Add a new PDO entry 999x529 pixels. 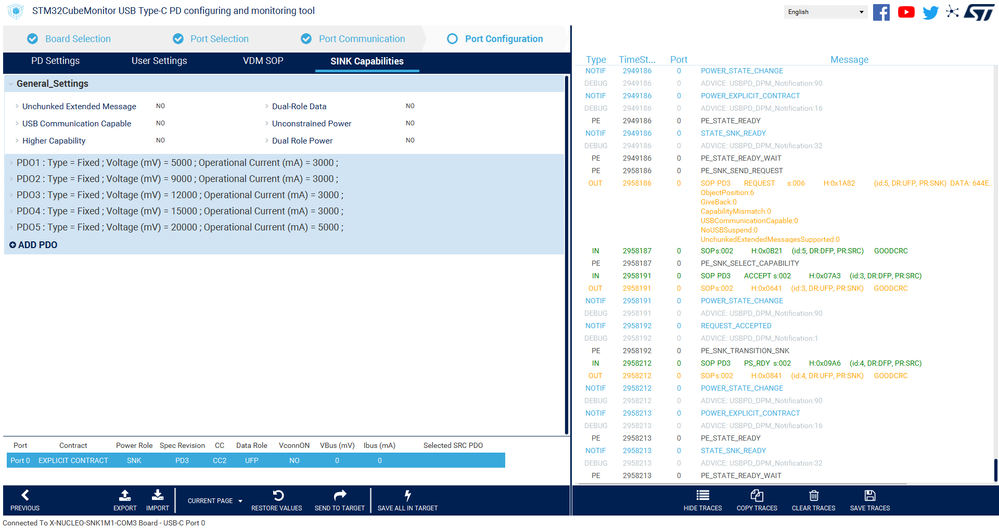(x=33, y=245)
